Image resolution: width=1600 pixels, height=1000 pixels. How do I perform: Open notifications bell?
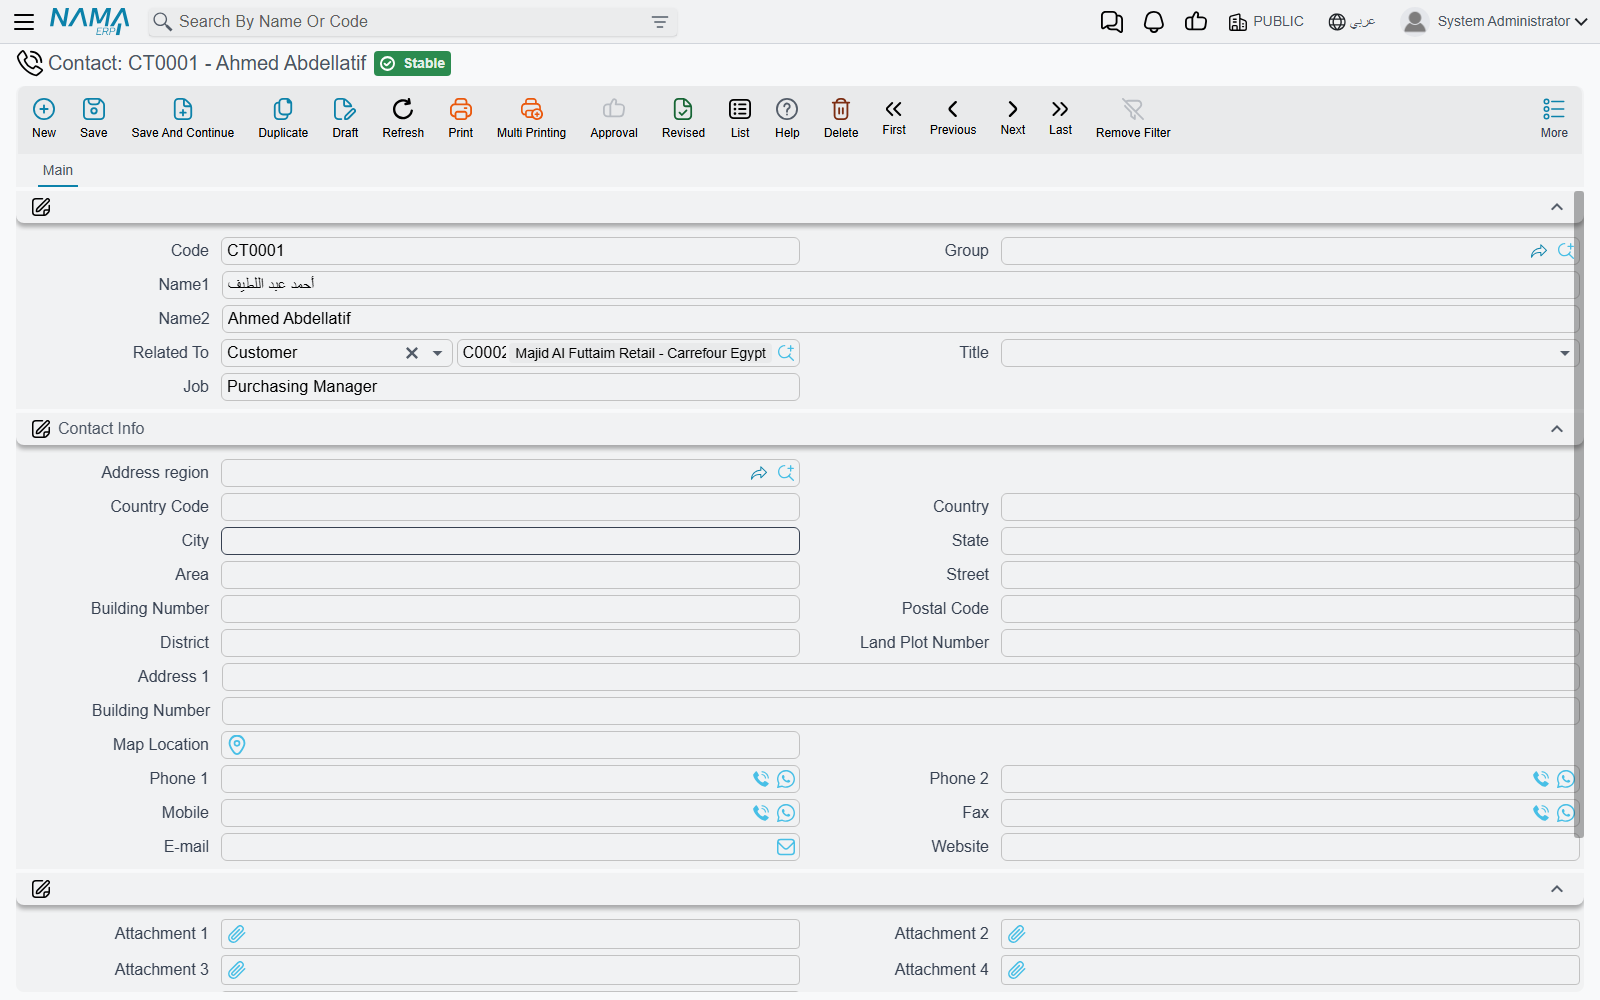1154,22
